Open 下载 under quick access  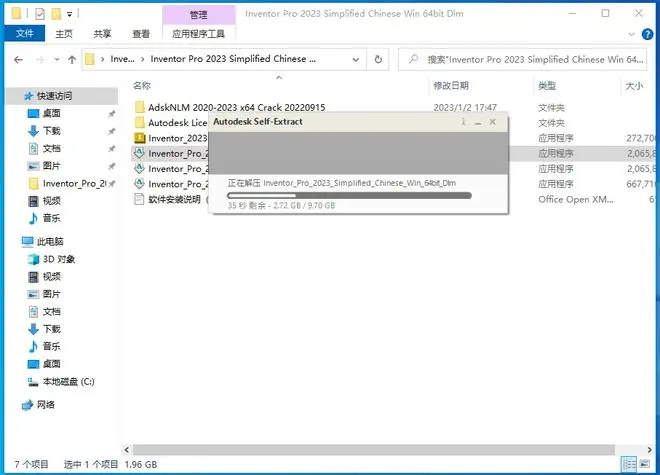point(51,131)
